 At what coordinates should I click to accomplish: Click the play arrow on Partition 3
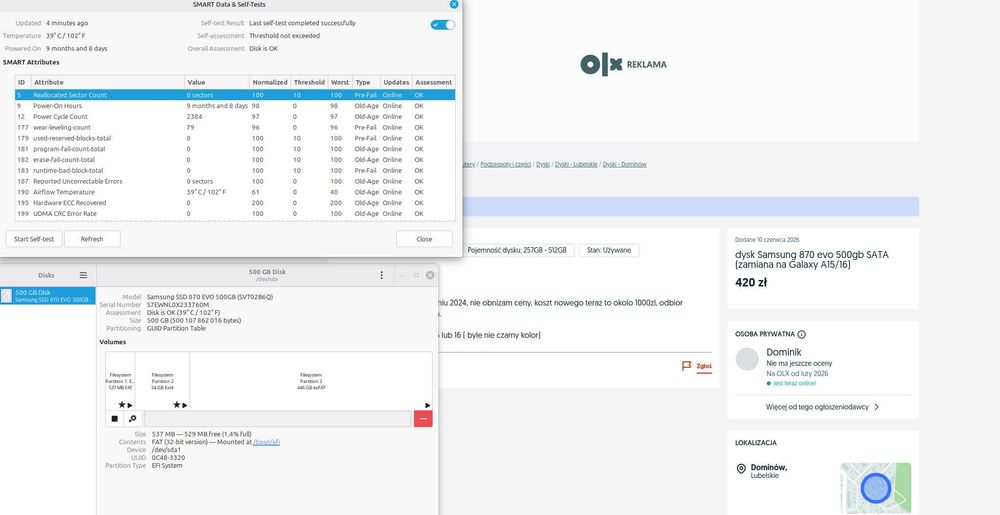(x=427, y=405)
